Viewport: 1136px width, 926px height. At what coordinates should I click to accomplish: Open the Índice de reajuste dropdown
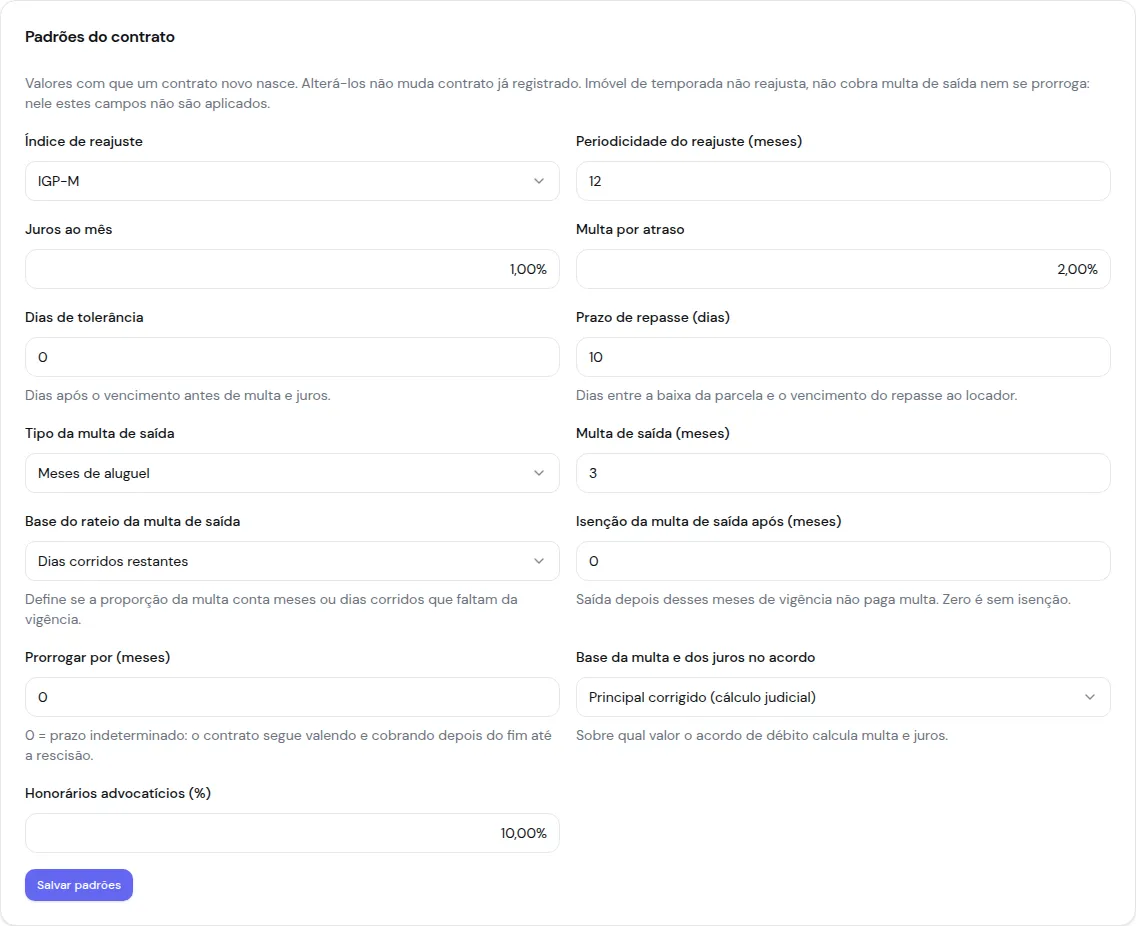click(292, 181)
